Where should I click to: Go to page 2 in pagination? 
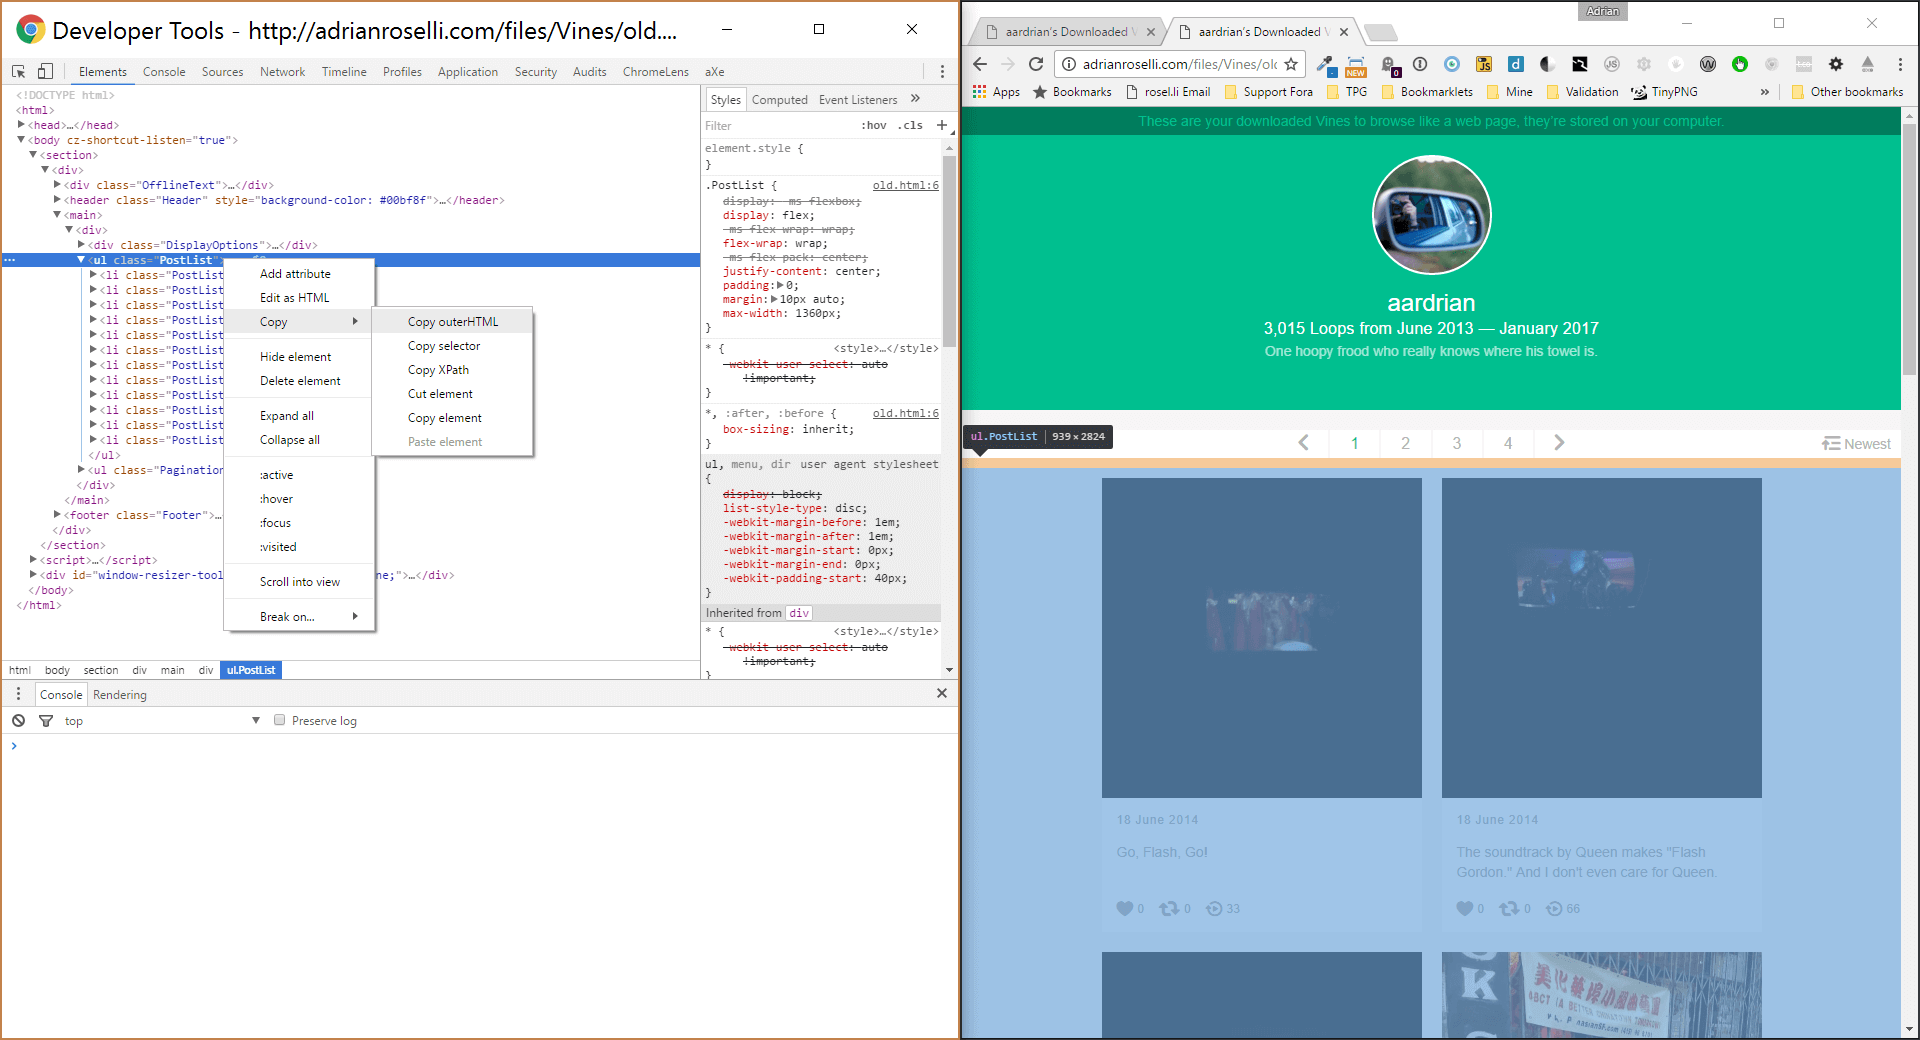[x=1405, y=443]
